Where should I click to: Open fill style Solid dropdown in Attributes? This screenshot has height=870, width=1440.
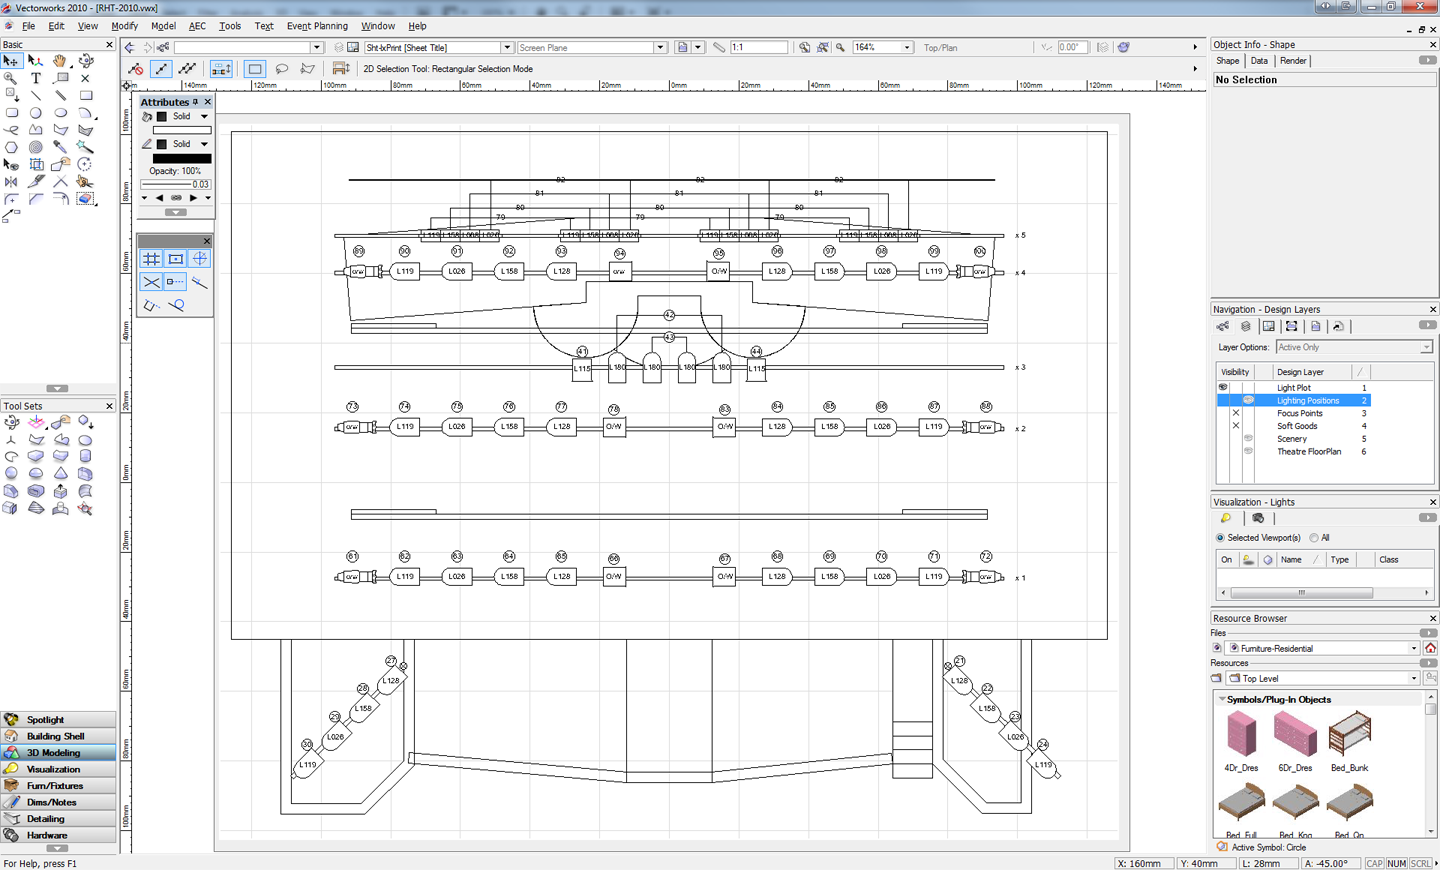(204, 117)
